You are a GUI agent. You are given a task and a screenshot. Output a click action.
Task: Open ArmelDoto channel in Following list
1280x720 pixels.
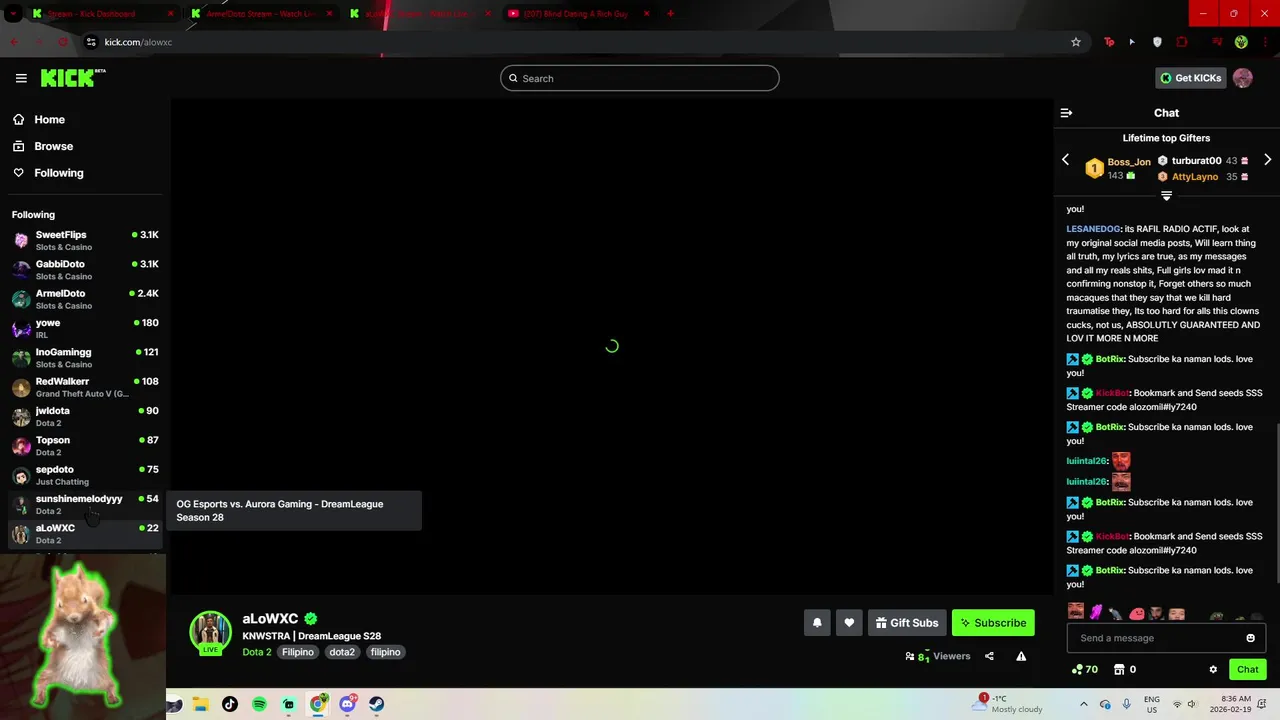coord(84,299)
